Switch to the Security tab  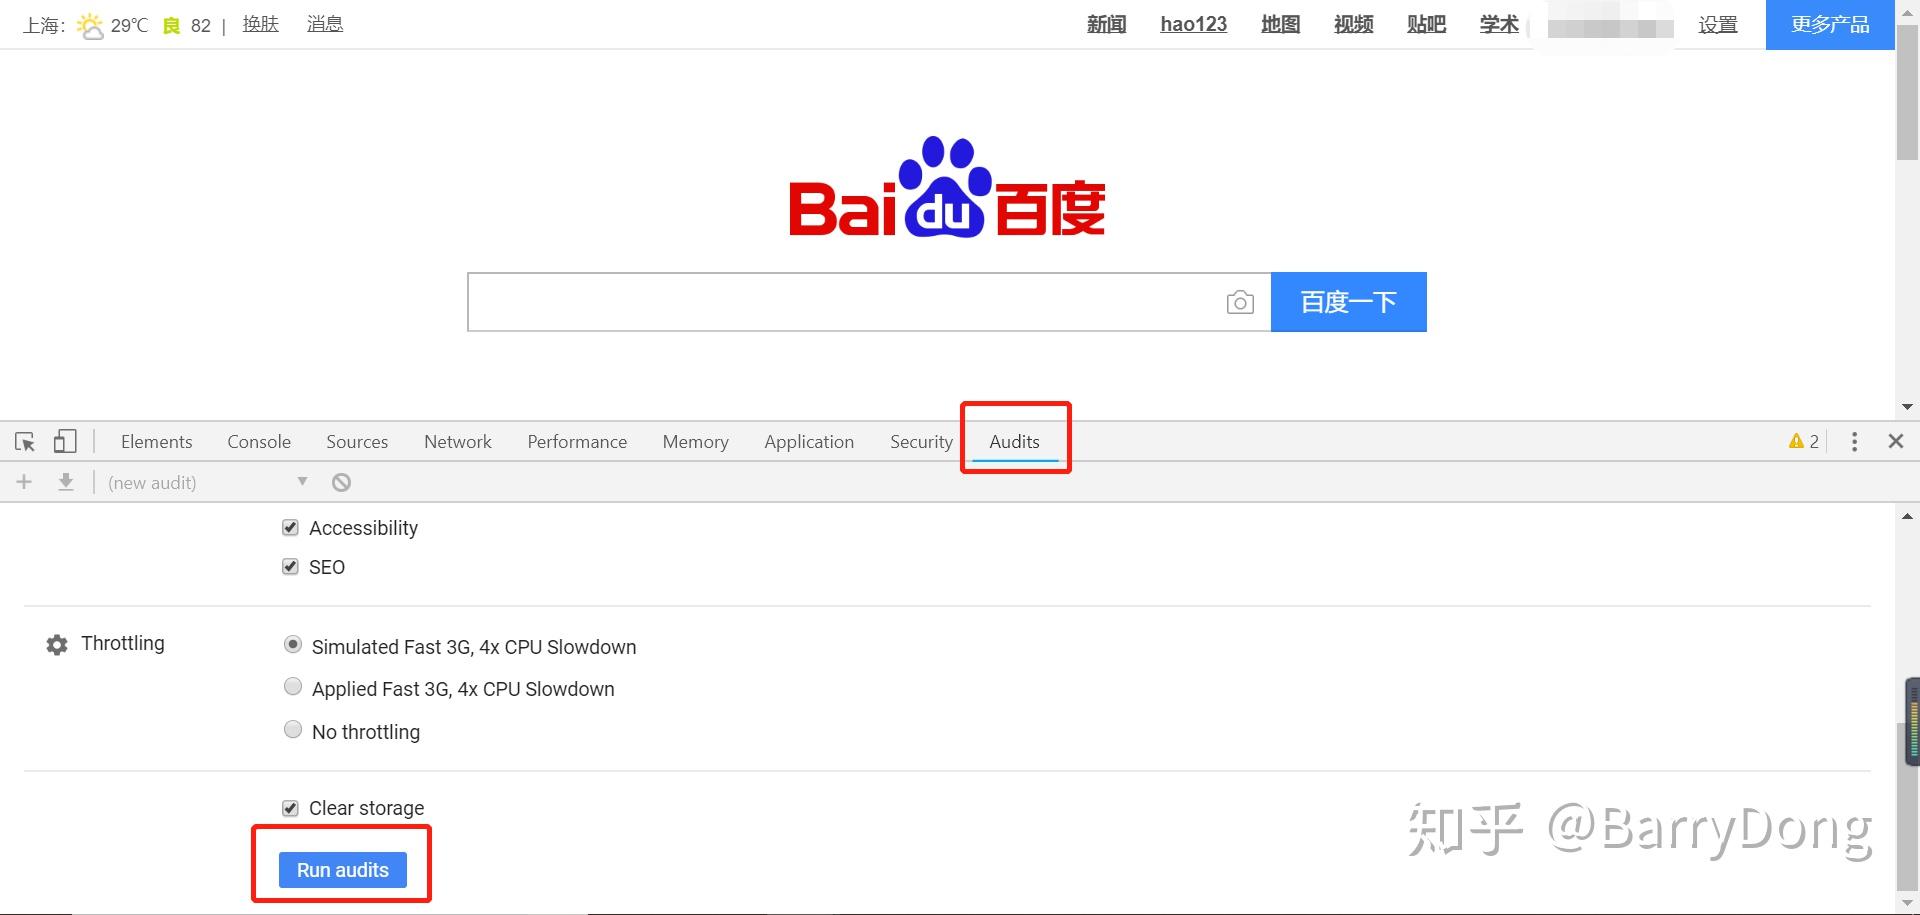(921, 441)
